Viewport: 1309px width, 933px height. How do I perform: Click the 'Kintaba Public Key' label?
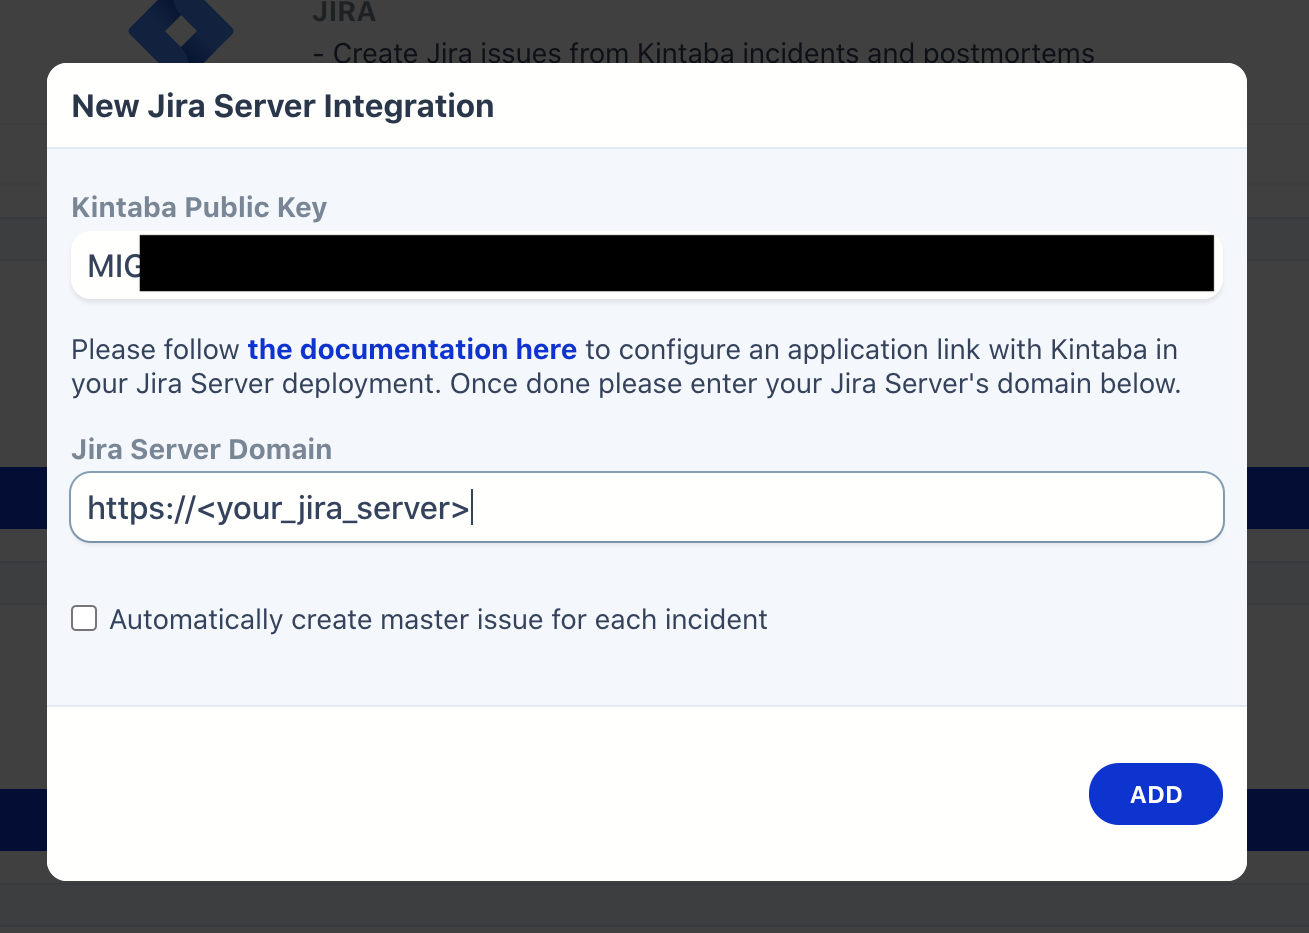[199, 207]
